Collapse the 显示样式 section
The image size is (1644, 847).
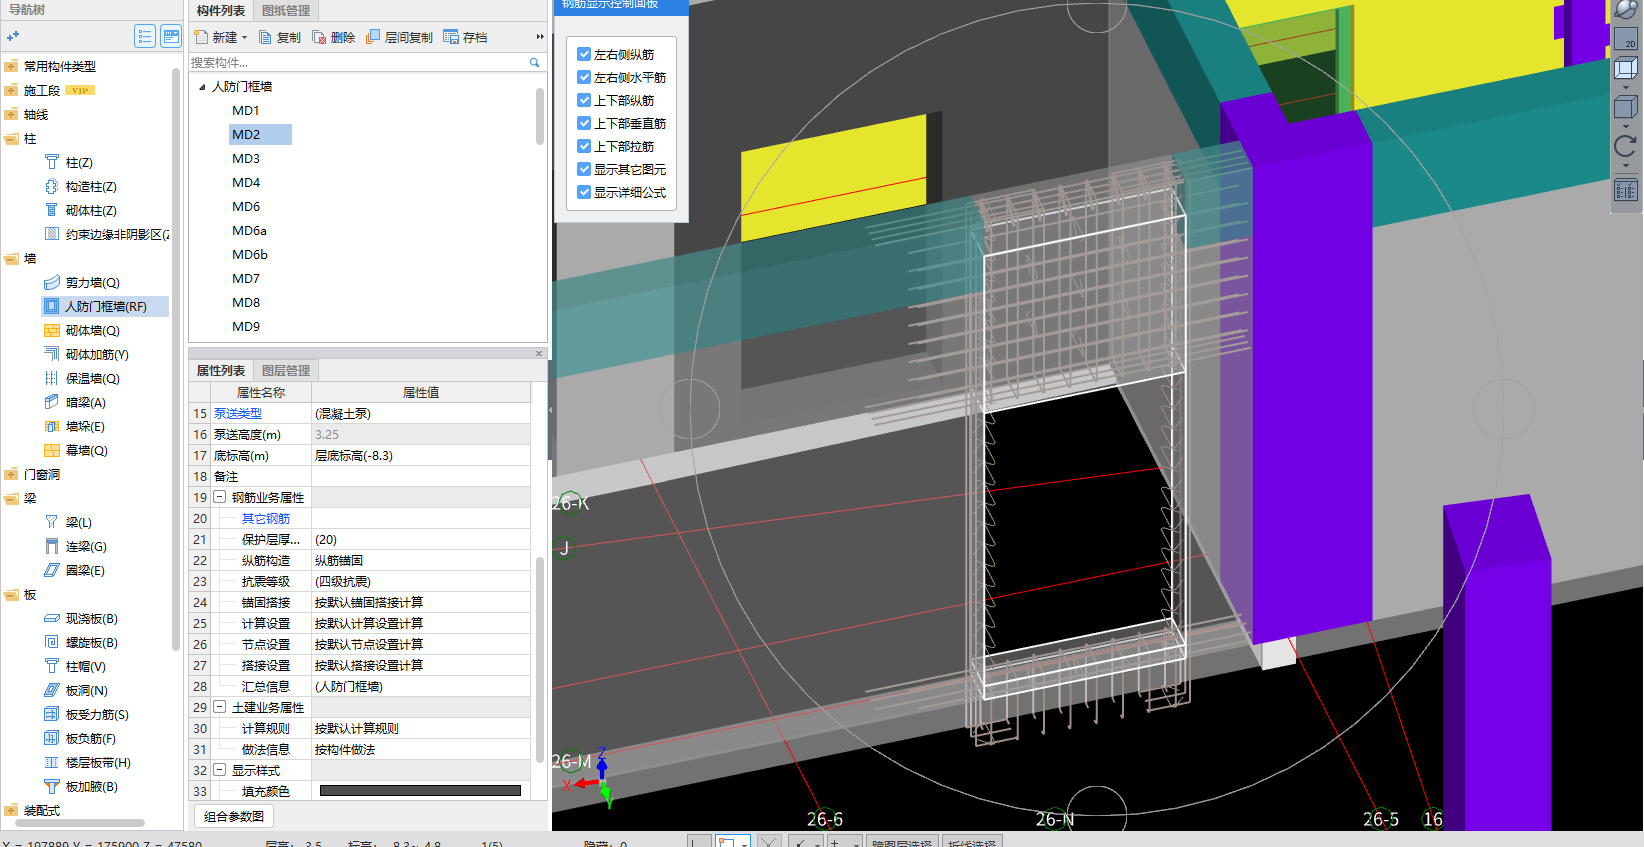tap(220, 770)
